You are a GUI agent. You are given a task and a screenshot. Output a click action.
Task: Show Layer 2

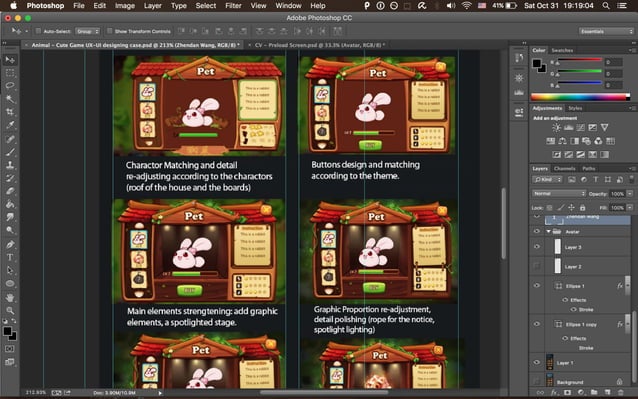tap(537, 266)
